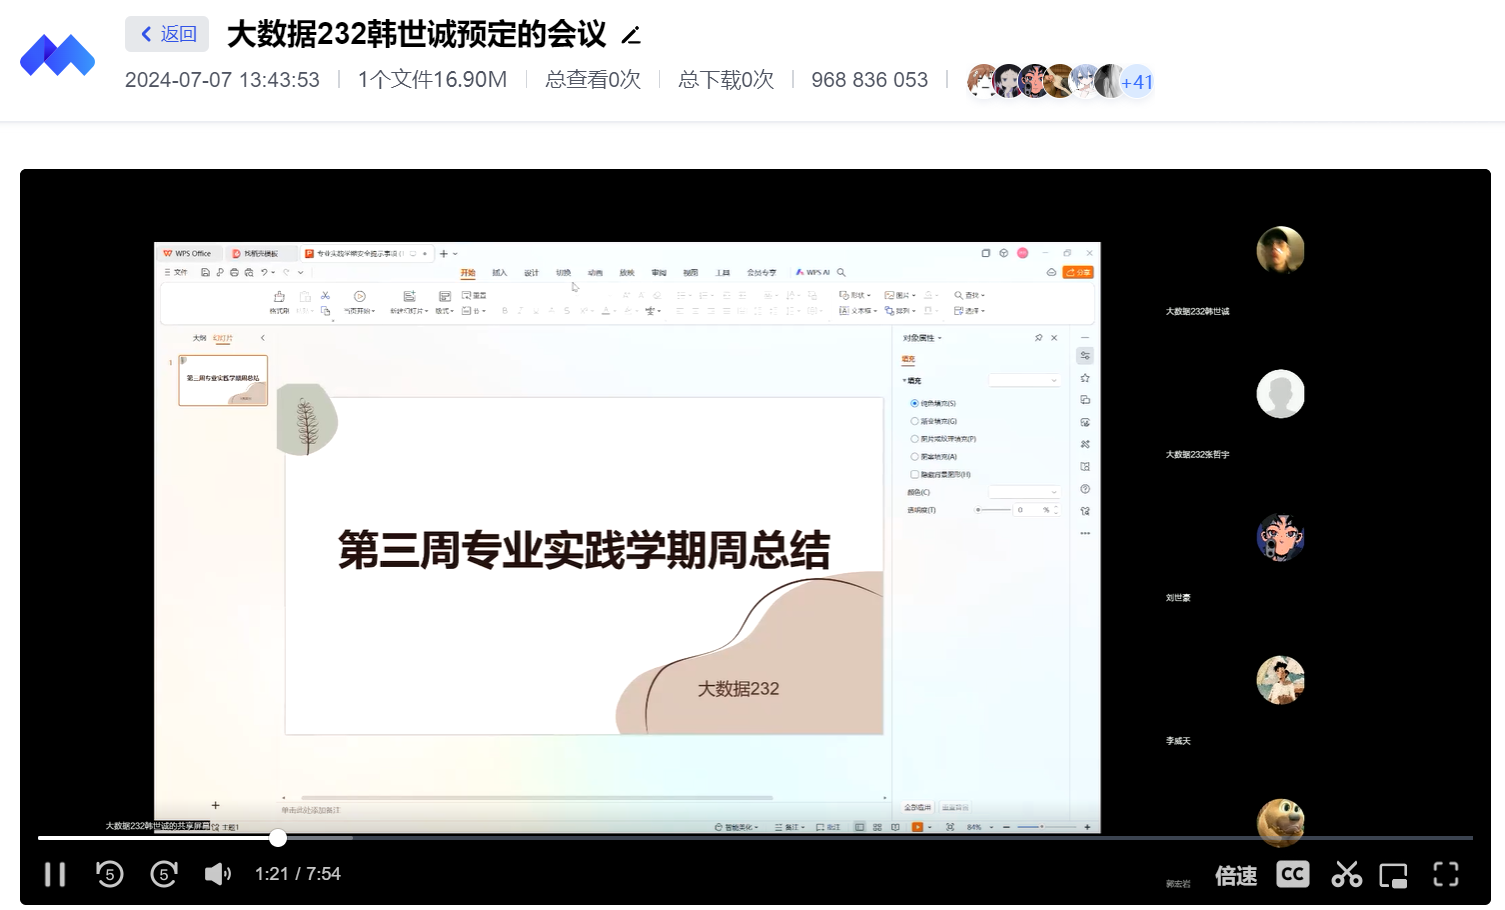
Task: Open the 倍速 playback speed menu
Action: pos(1236,876)
